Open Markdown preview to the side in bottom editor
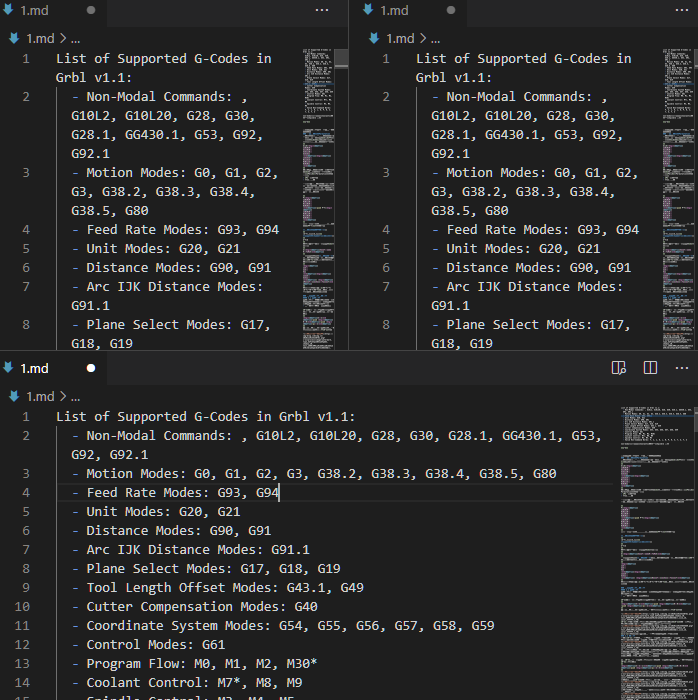 619,368
